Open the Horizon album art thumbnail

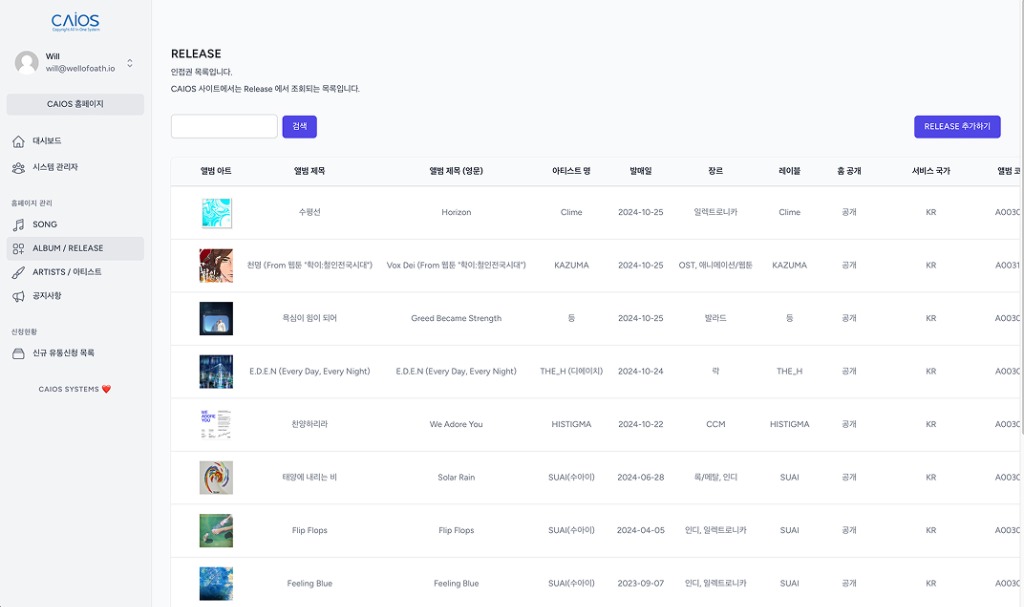[x=216, y=213]
